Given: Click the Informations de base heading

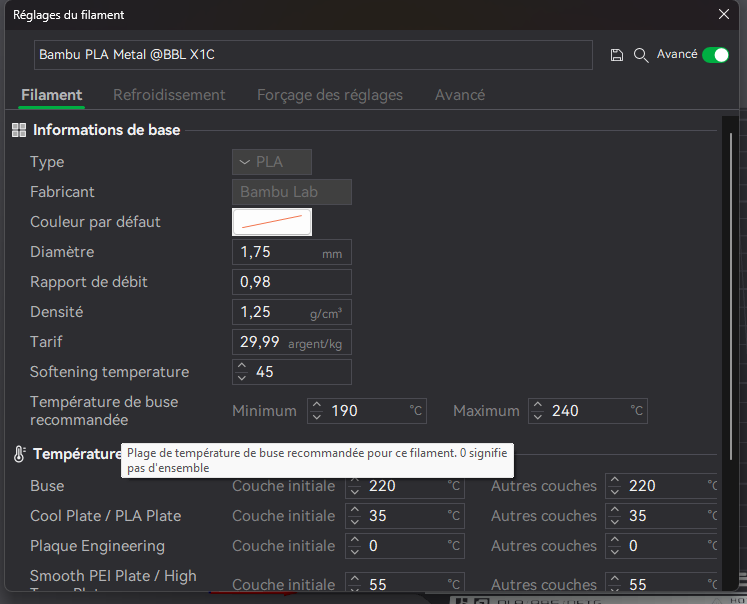Looking at the screenshot, I should tap(106, 130).
